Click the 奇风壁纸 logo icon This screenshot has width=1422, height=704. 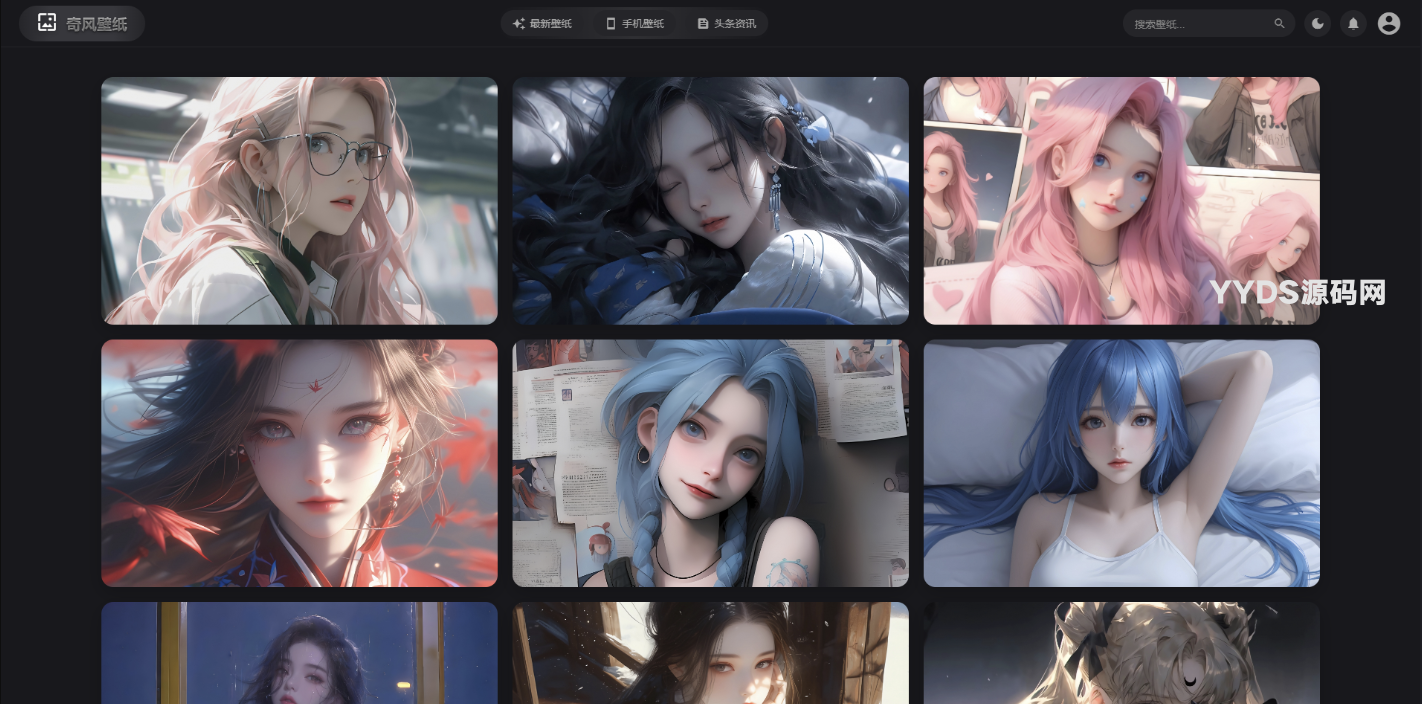[x=47, y=23]
